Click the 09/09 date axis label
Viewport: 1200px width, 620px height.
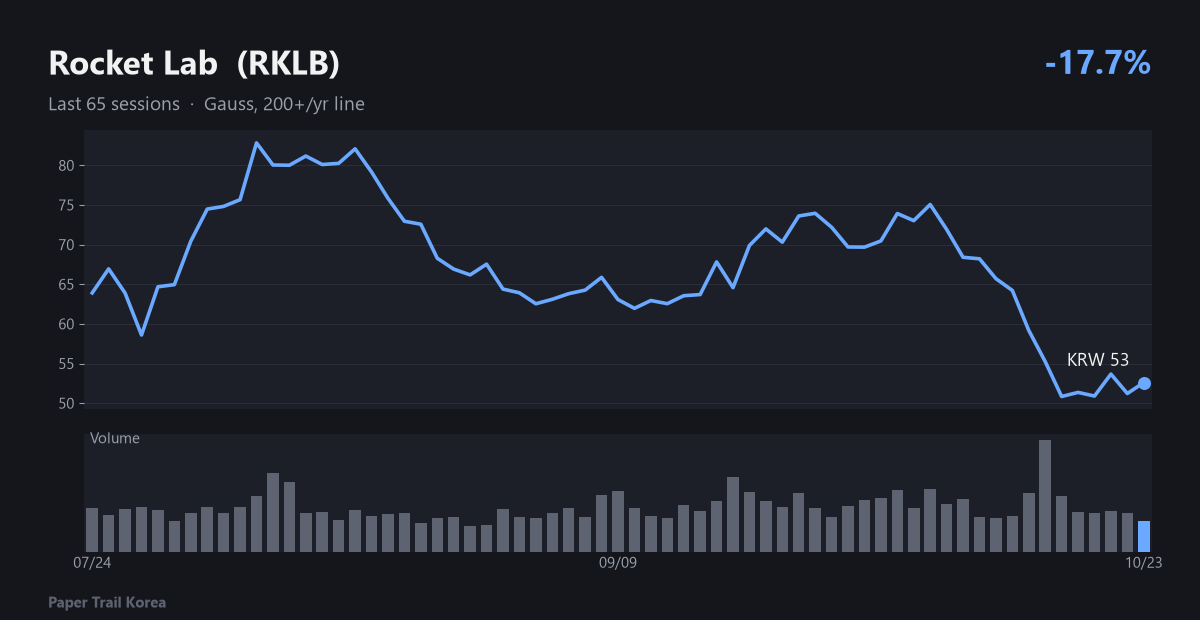[x=618, y=563]
